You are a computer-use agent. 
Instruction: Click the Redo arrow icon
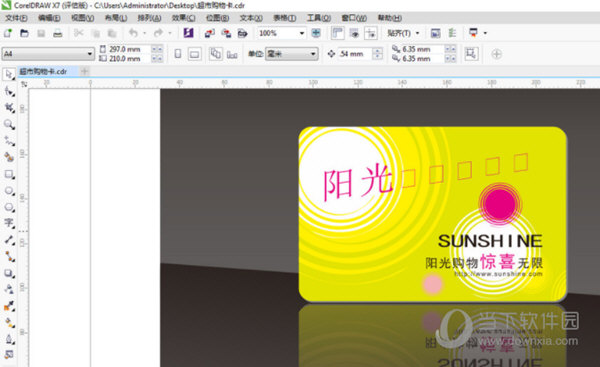click(158, 33)
